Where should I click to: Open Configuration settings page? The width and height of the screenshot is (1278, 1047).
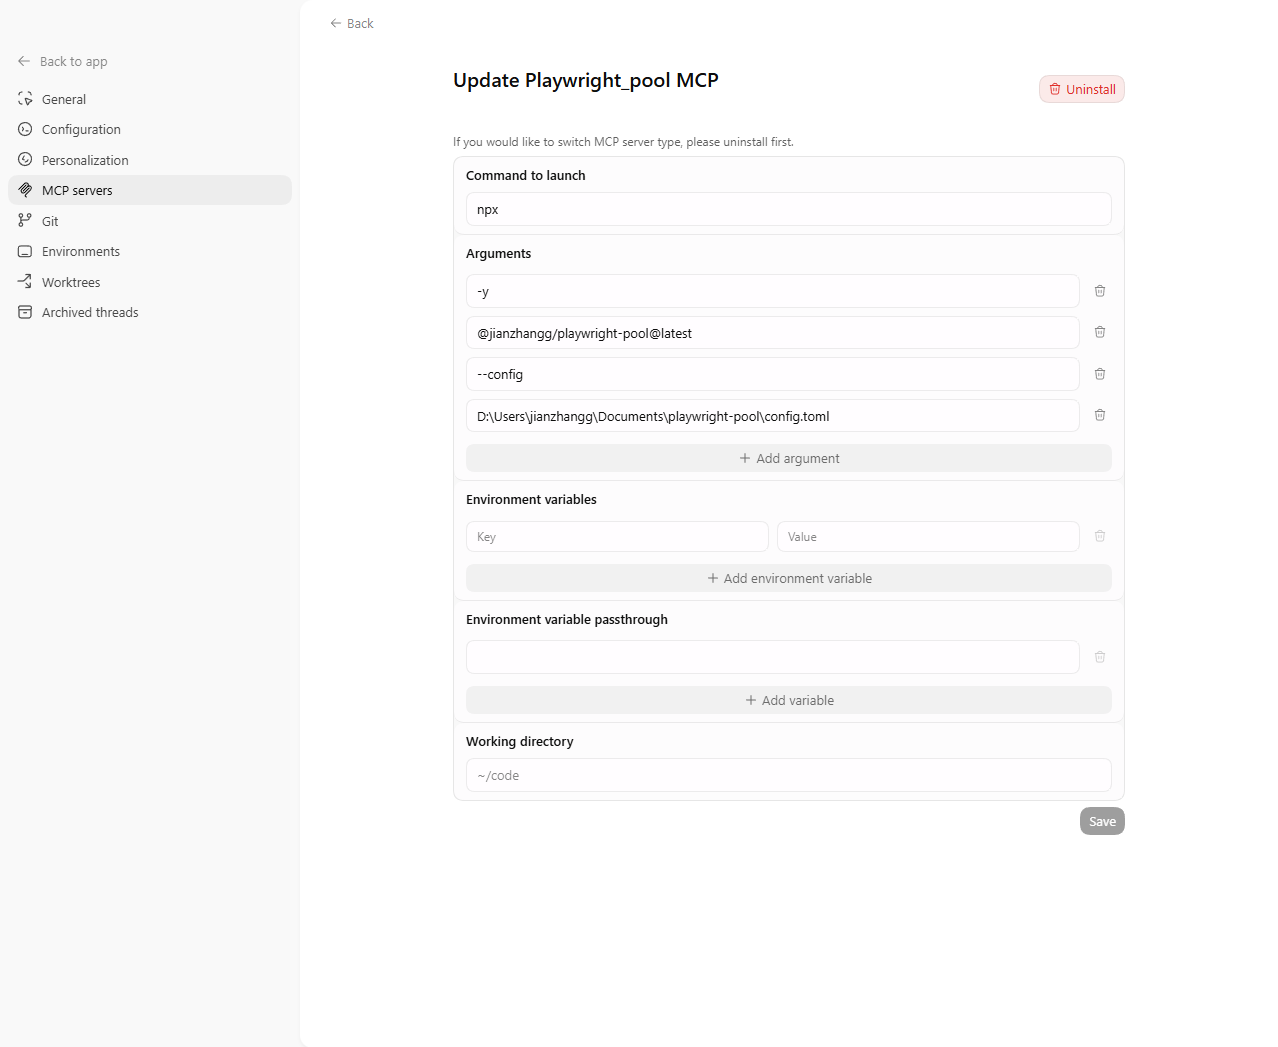[81, 130]
